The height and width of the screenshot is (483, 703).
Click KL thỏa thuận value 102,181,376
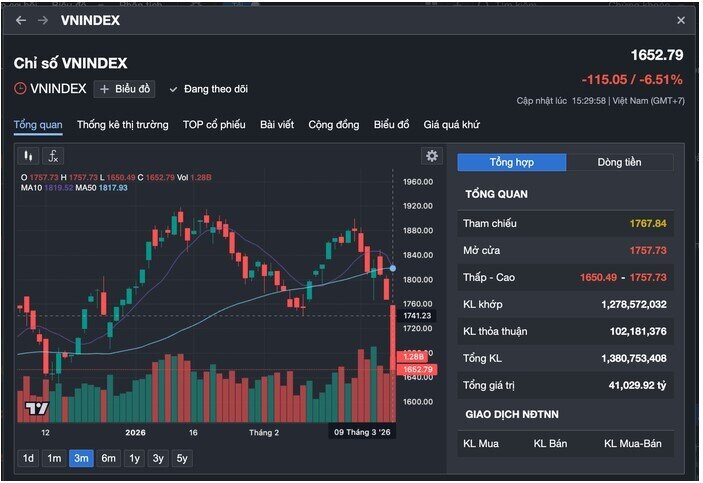638,331
